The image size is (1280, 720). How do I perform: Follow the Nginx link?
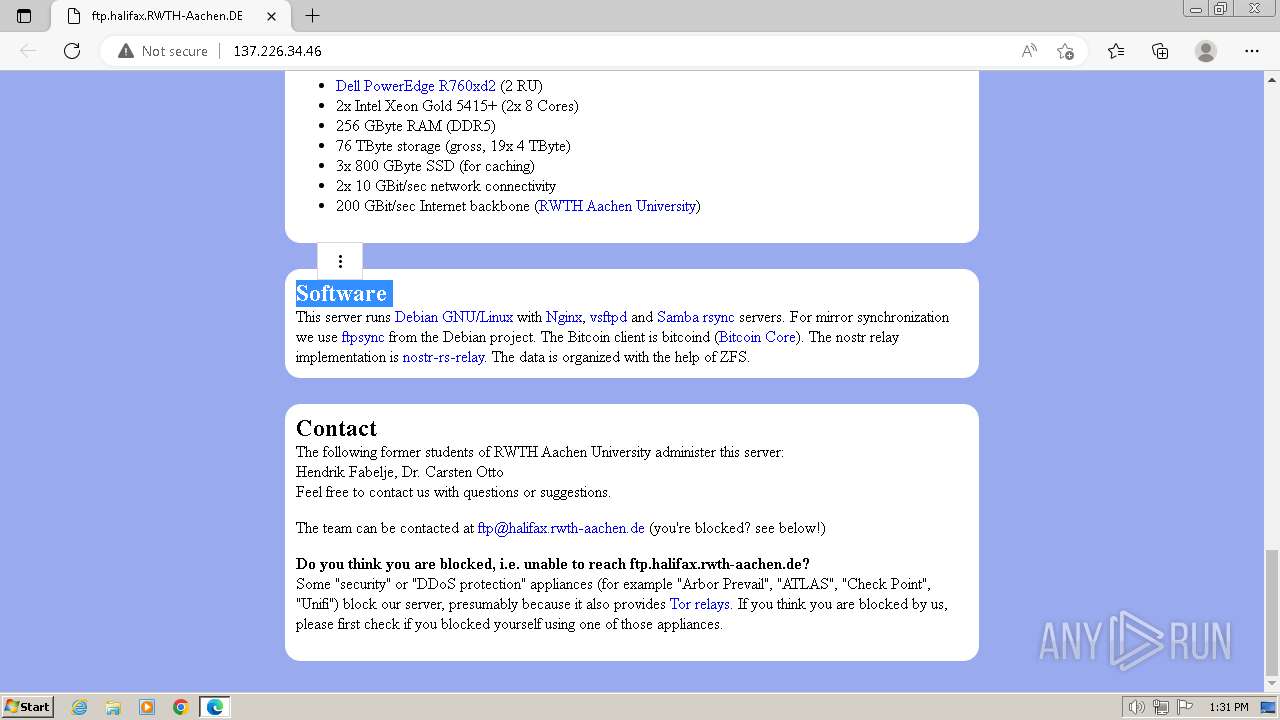tap(564, 317)
